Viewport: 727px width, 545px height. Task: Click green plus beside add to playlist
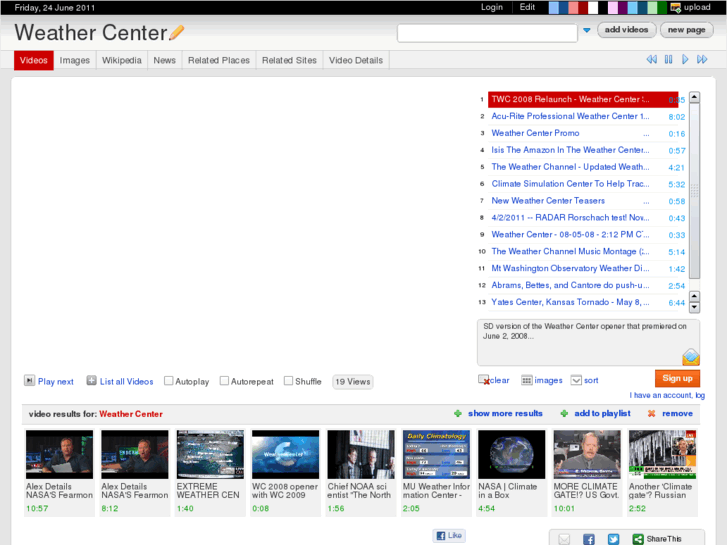tap(564, 413)
